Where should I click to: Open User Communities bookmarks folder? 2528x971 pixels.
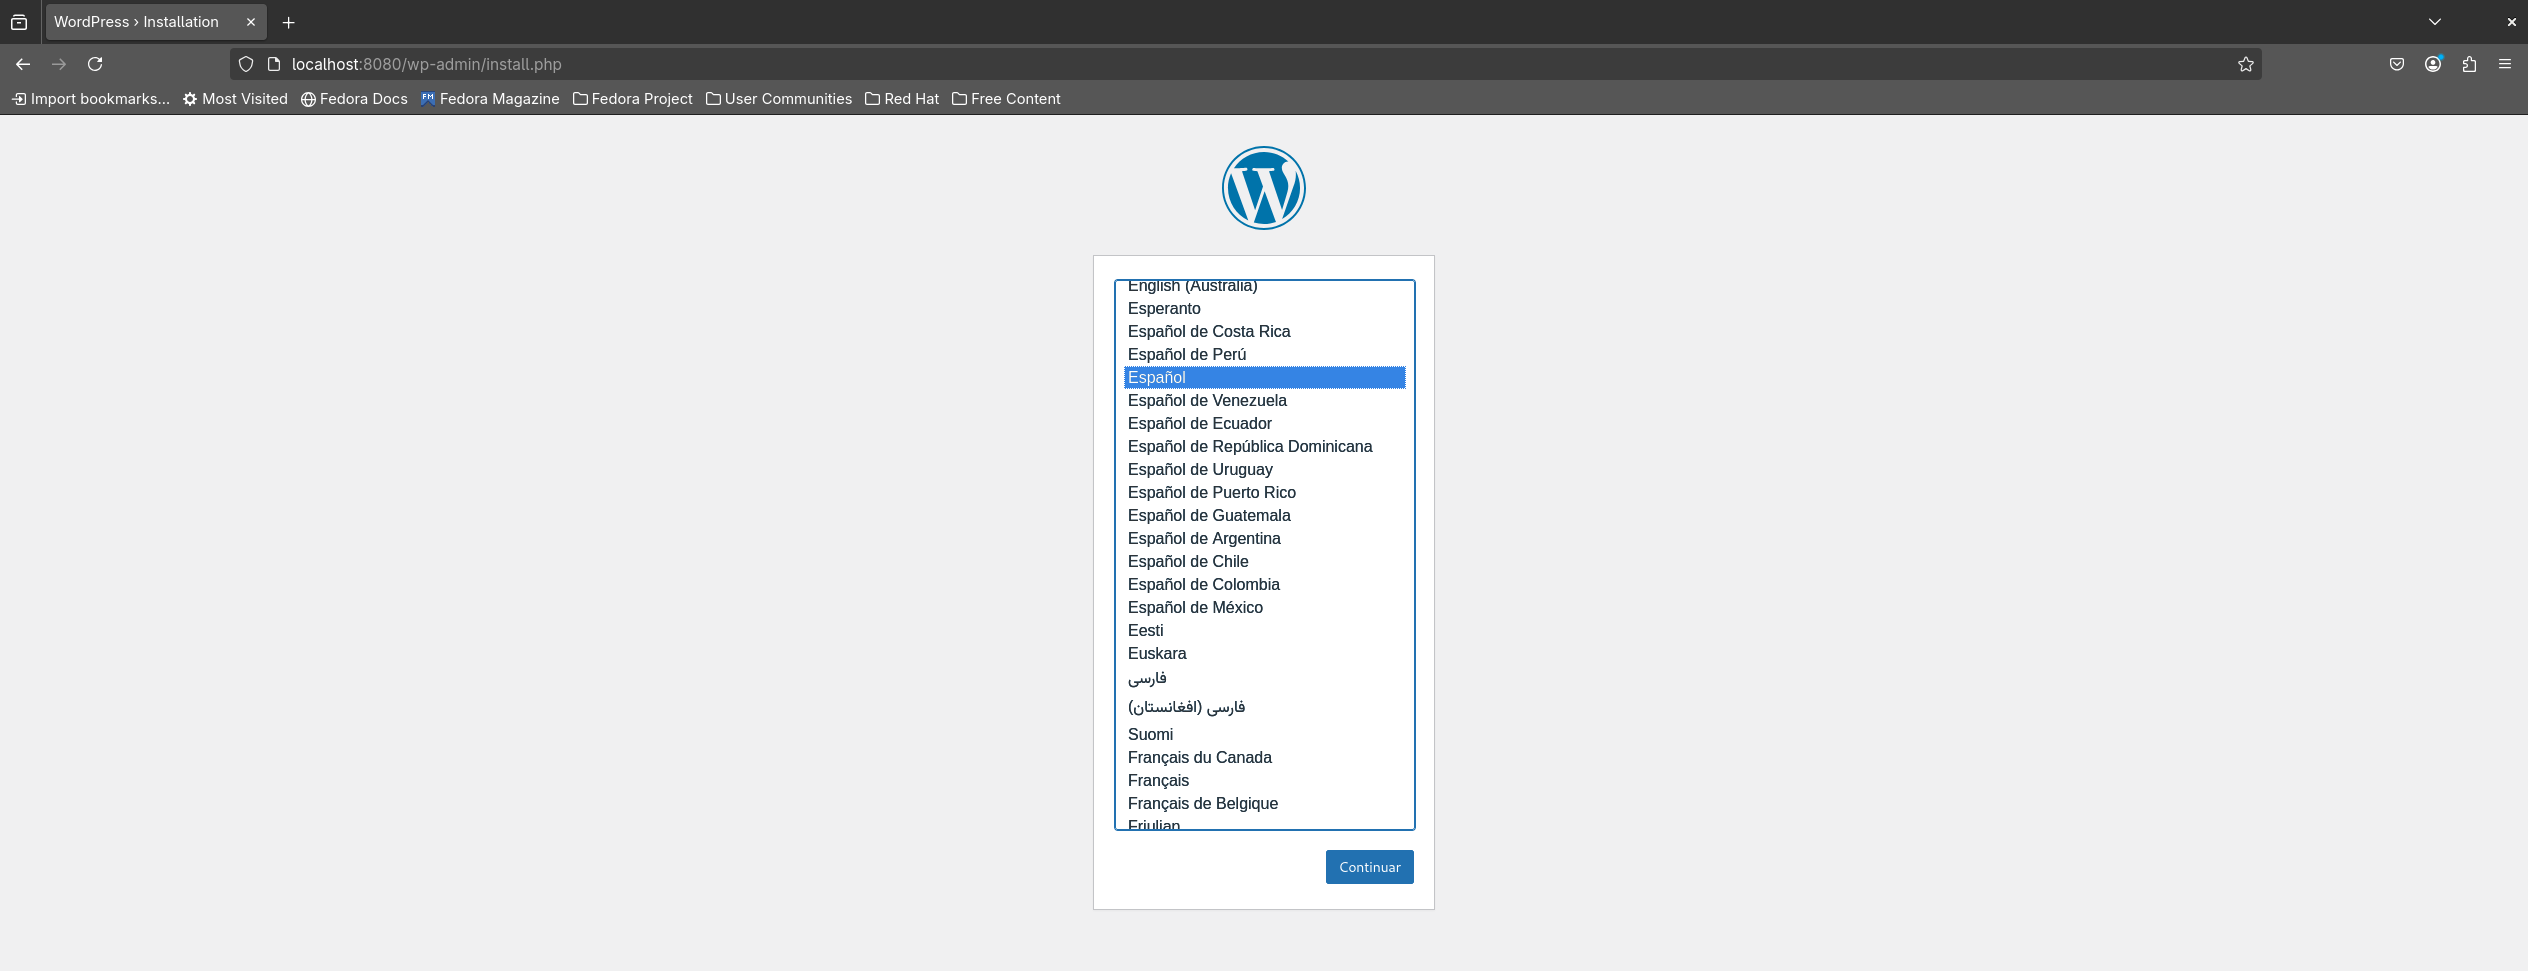(x=779, y=99)
